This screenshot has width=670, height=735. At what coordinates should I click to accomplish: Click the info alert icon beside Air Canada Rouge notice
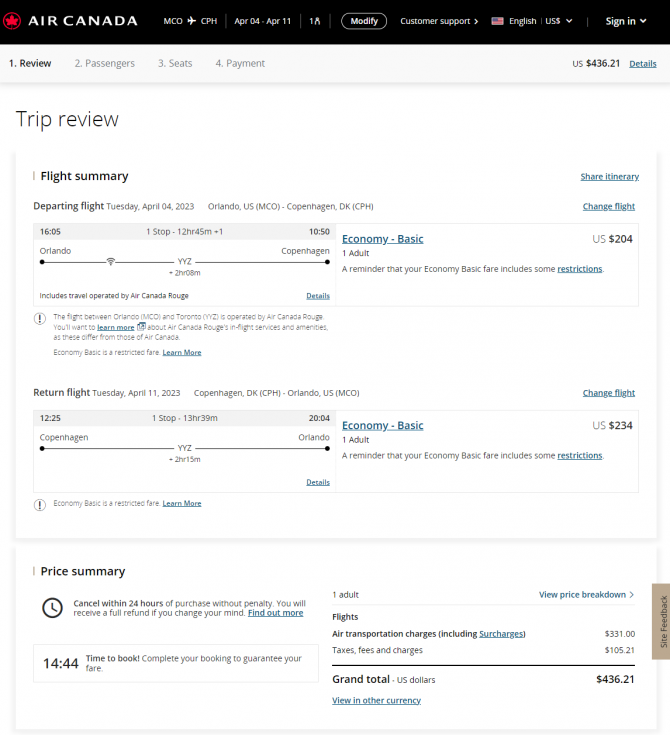tap(40, 319)
